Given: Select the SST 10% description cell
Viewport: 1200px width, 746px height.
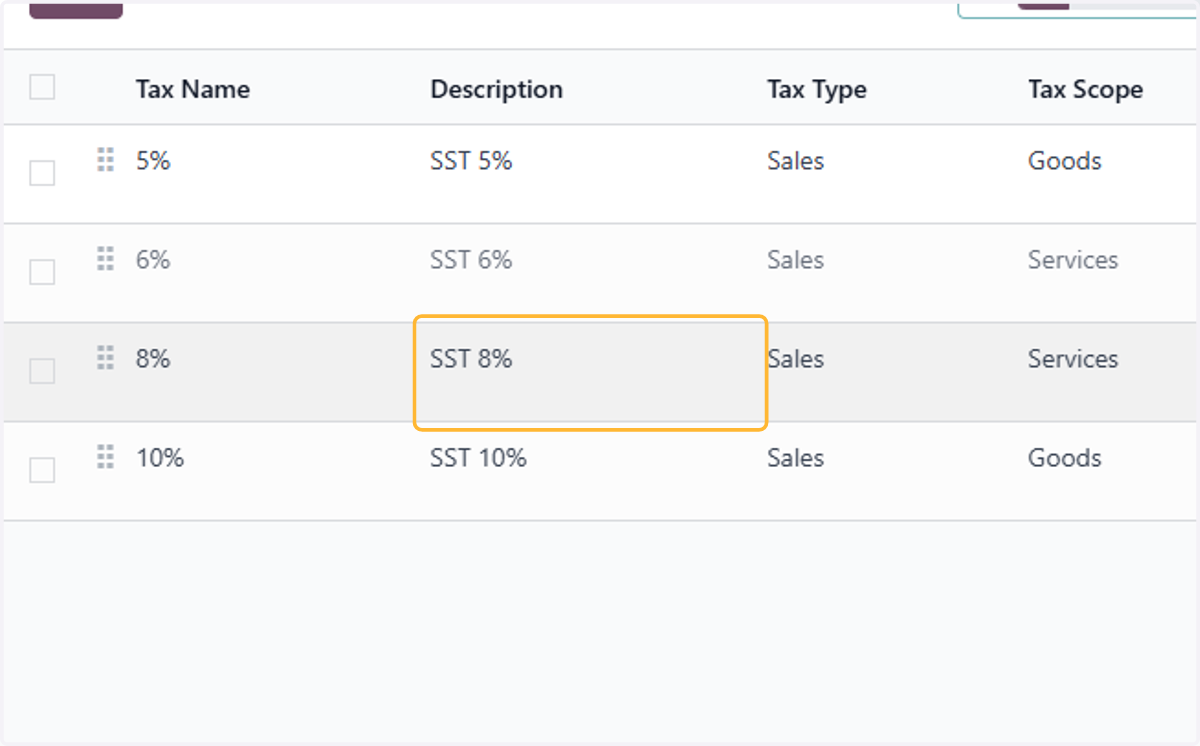Looking at the screenshot, I should click(478, 457).
